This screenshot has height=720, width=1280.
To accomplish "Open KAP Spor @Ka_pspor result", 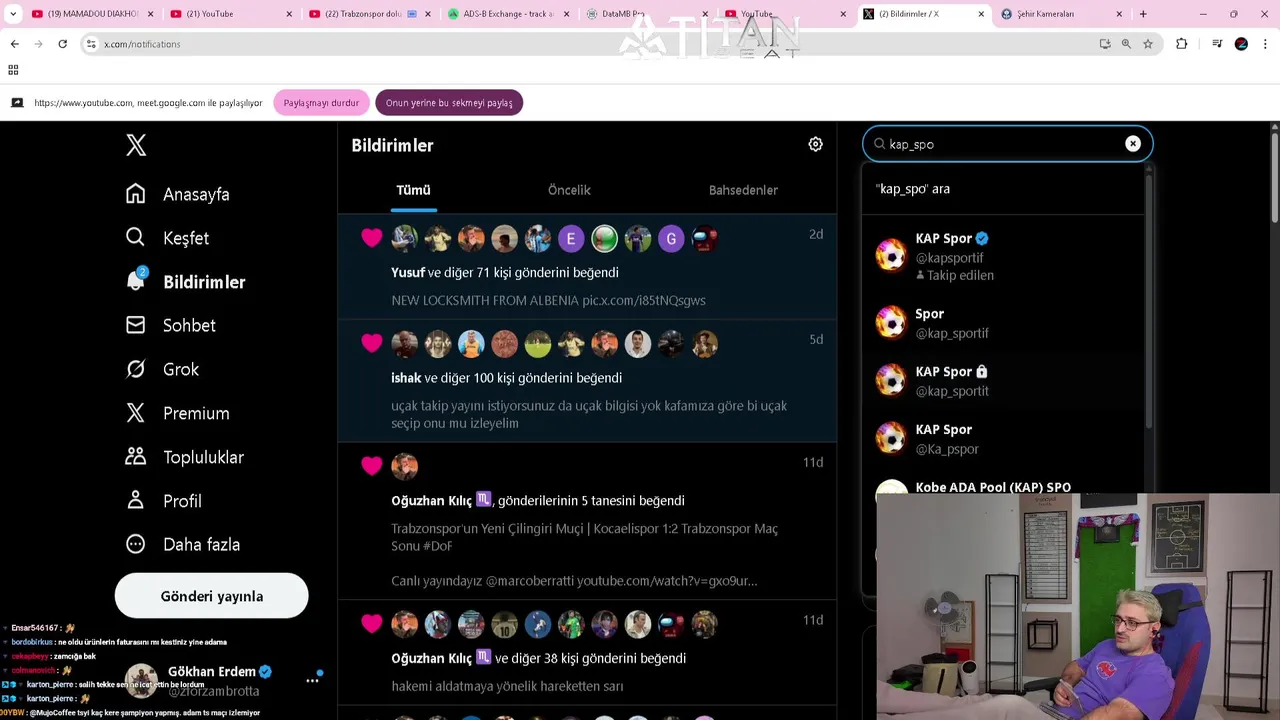I will coord(1003,439).
